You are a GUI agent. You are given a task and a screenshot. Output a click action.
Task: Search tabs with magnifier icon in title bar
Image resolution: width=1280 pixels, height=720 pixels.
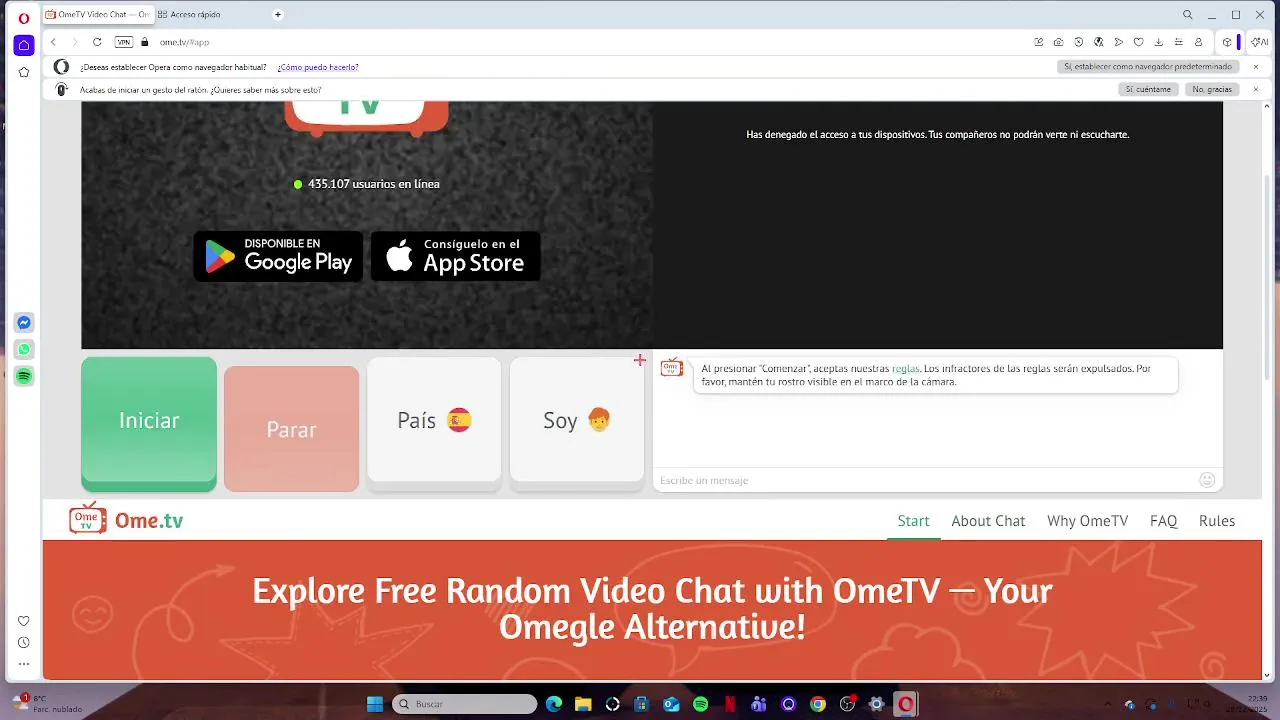click(x=1187, y=15)
